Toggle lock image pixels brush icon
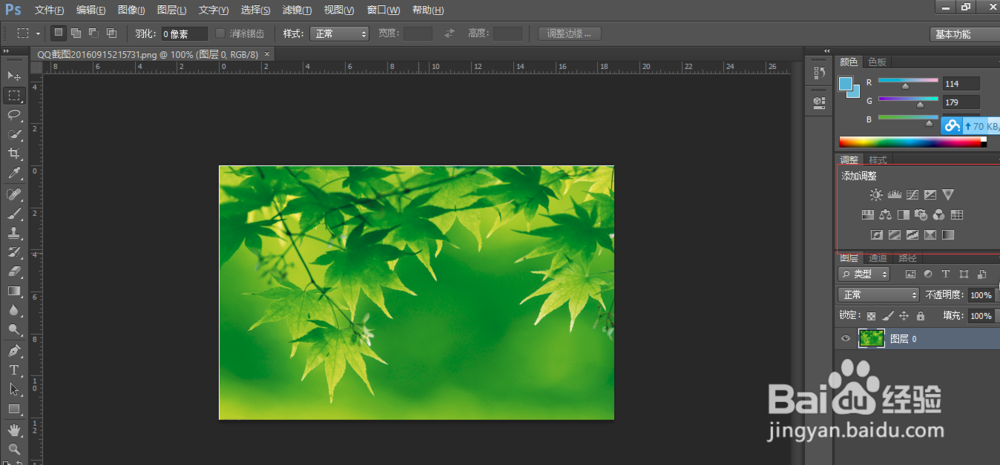The height and width of the screenshot is (465, 1000). [888, 316]
